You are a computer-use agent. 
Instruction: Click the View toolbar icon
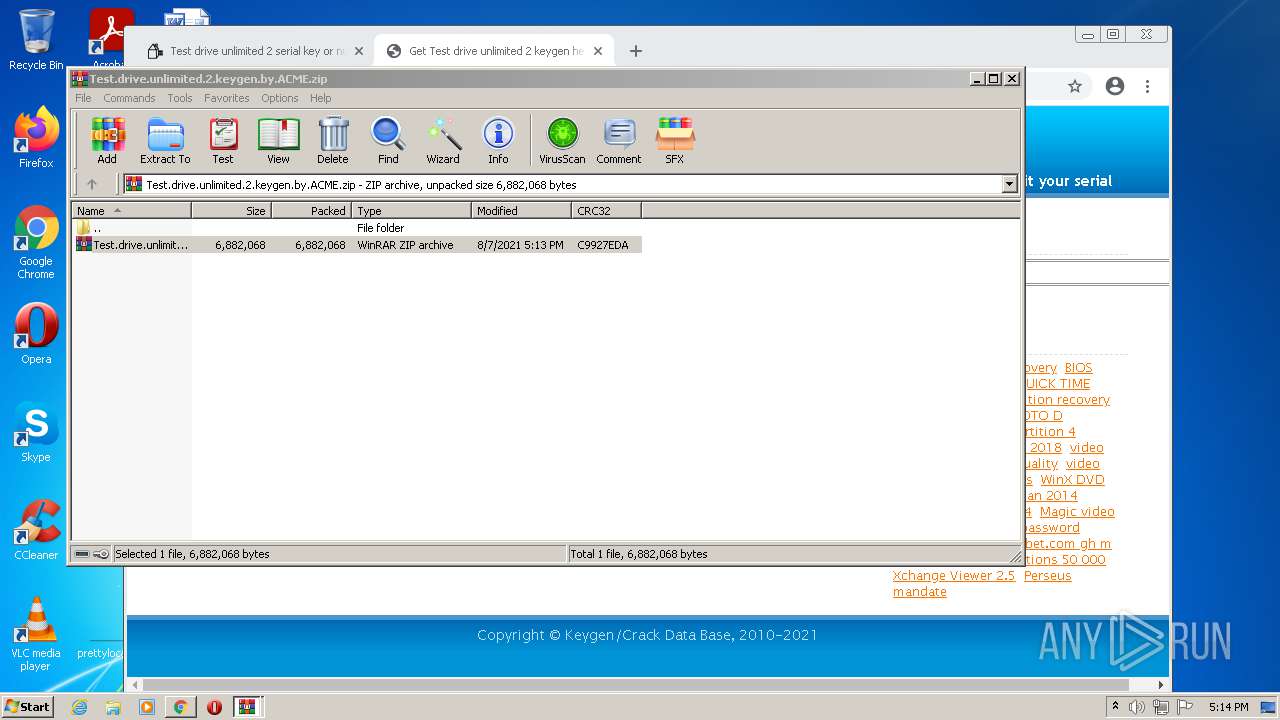tap(278, 140)
